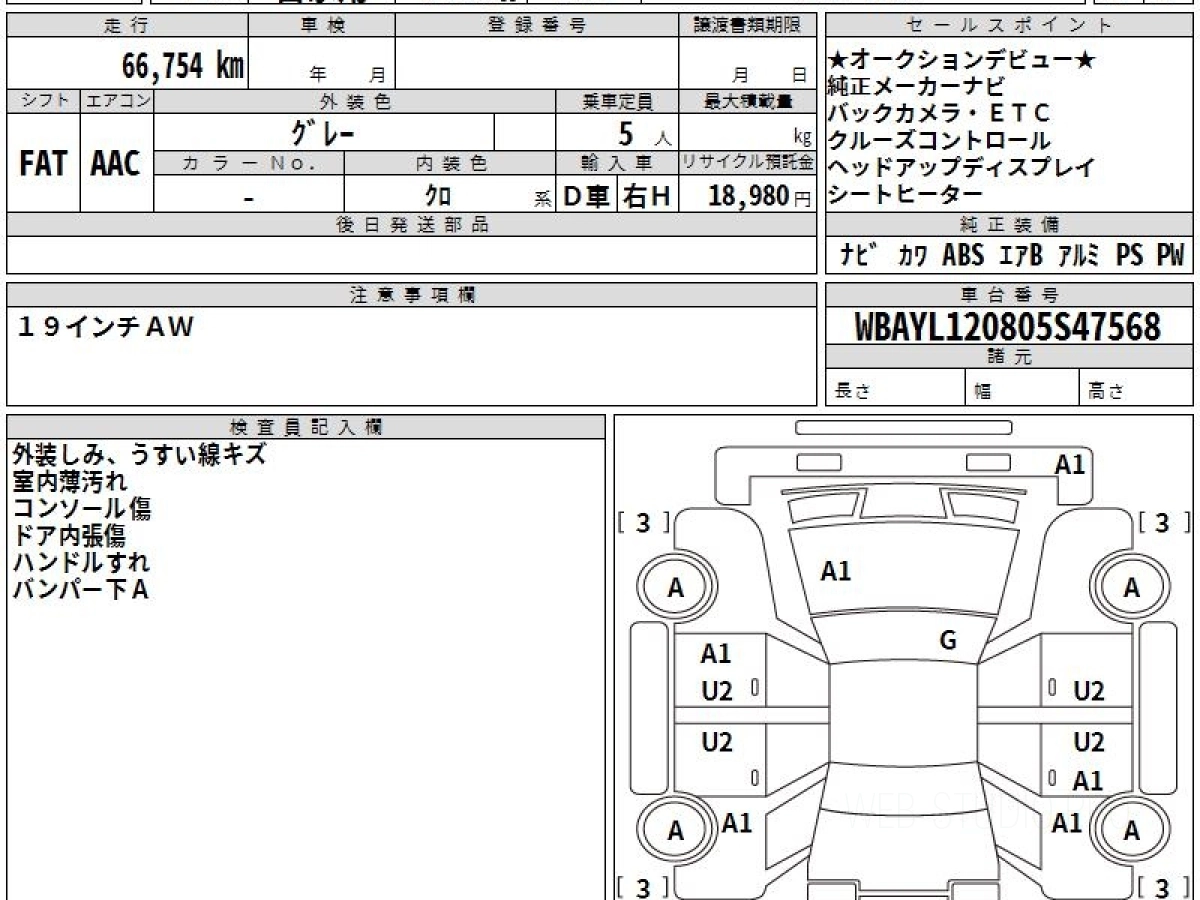The image size is (1200, 900).
Task: Click the ヘッドアップディスプレイ line
Action: click(962, 167)
